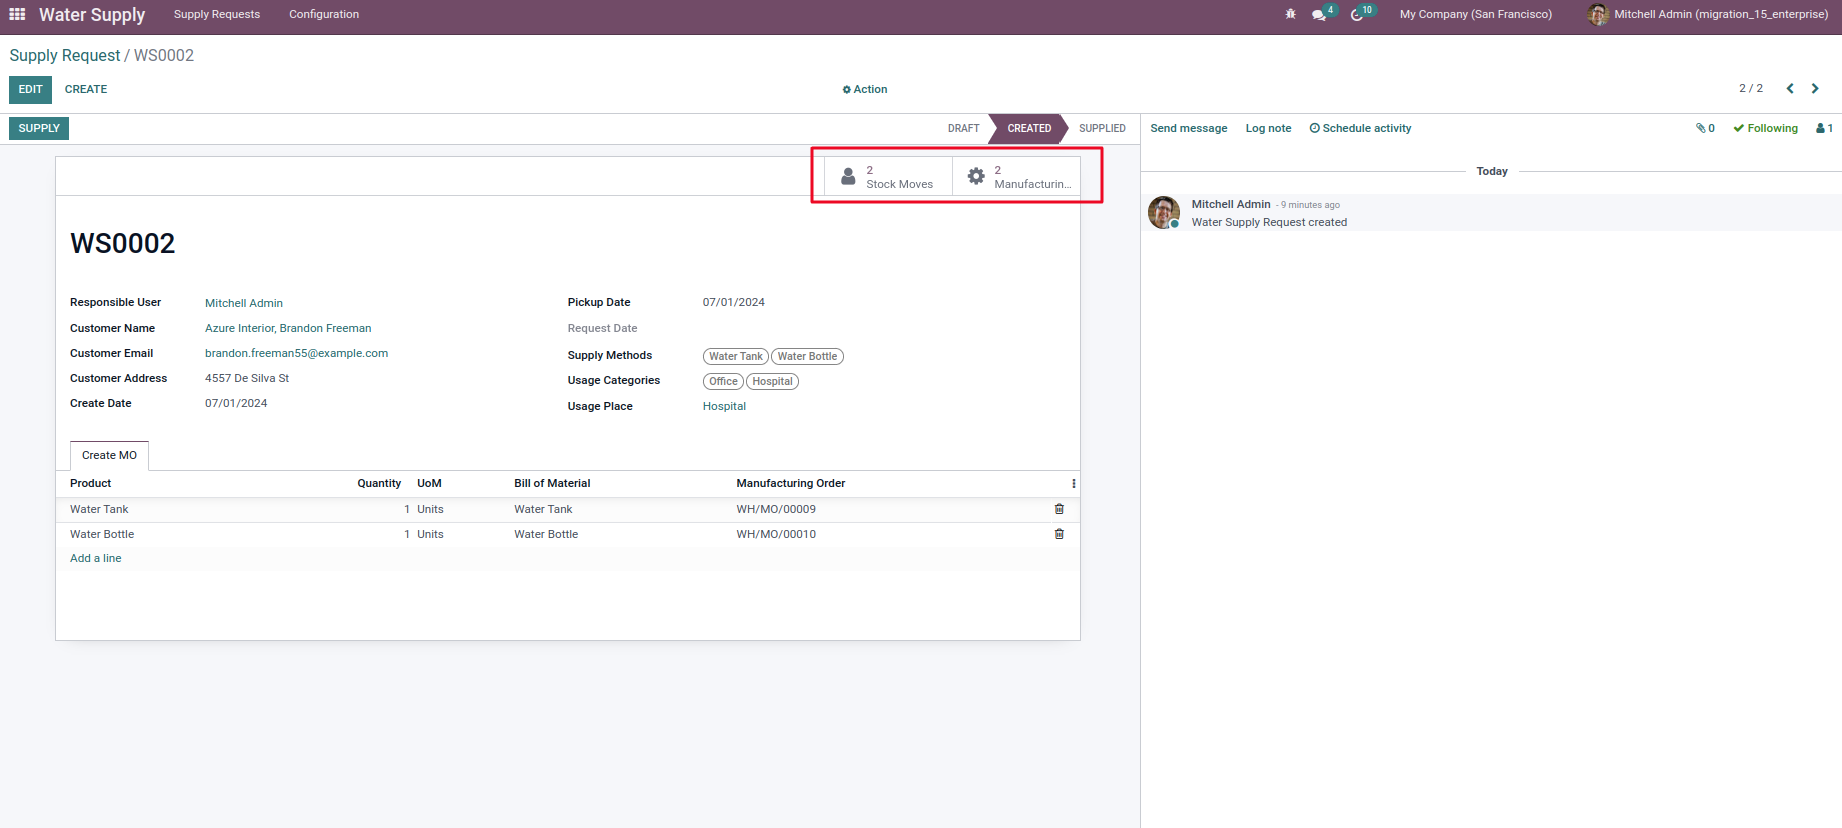Sort by the Bill of Material column header
Image resolution: width=1842 pixels, height=828 pixels.
coord(552,483)
